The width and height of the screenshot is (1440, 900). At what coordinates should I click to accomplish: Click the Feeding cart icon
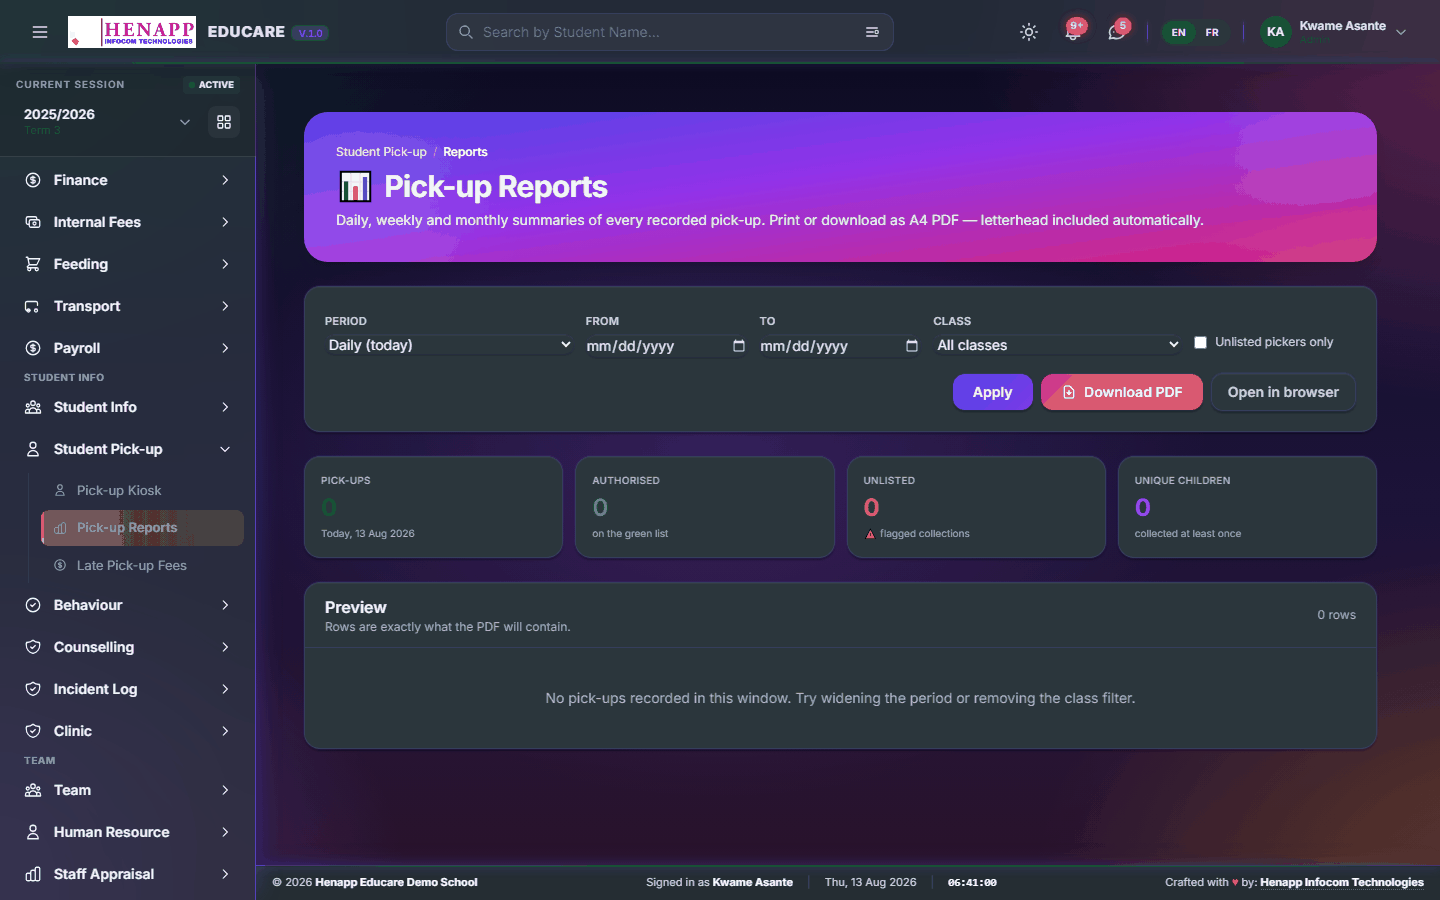(x=33, y=264)
